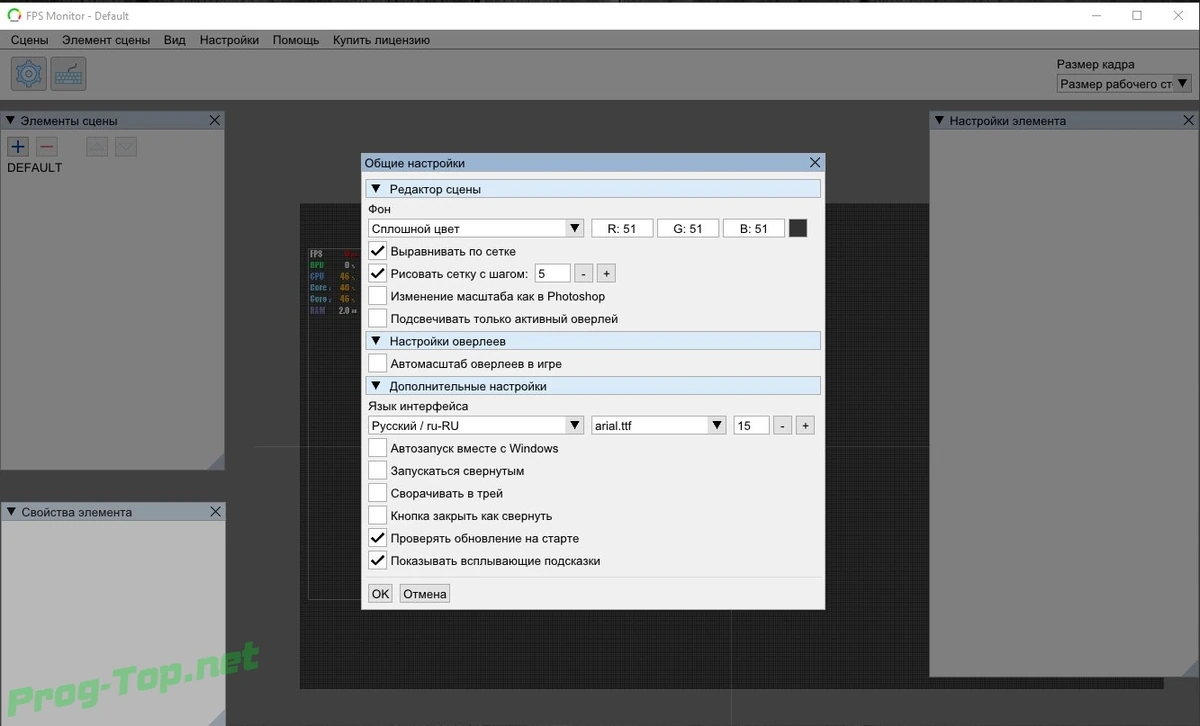This screenshot has height=726, width=1200.
Task: Decrease font size with minus button
Action: [x=783, y=425]
